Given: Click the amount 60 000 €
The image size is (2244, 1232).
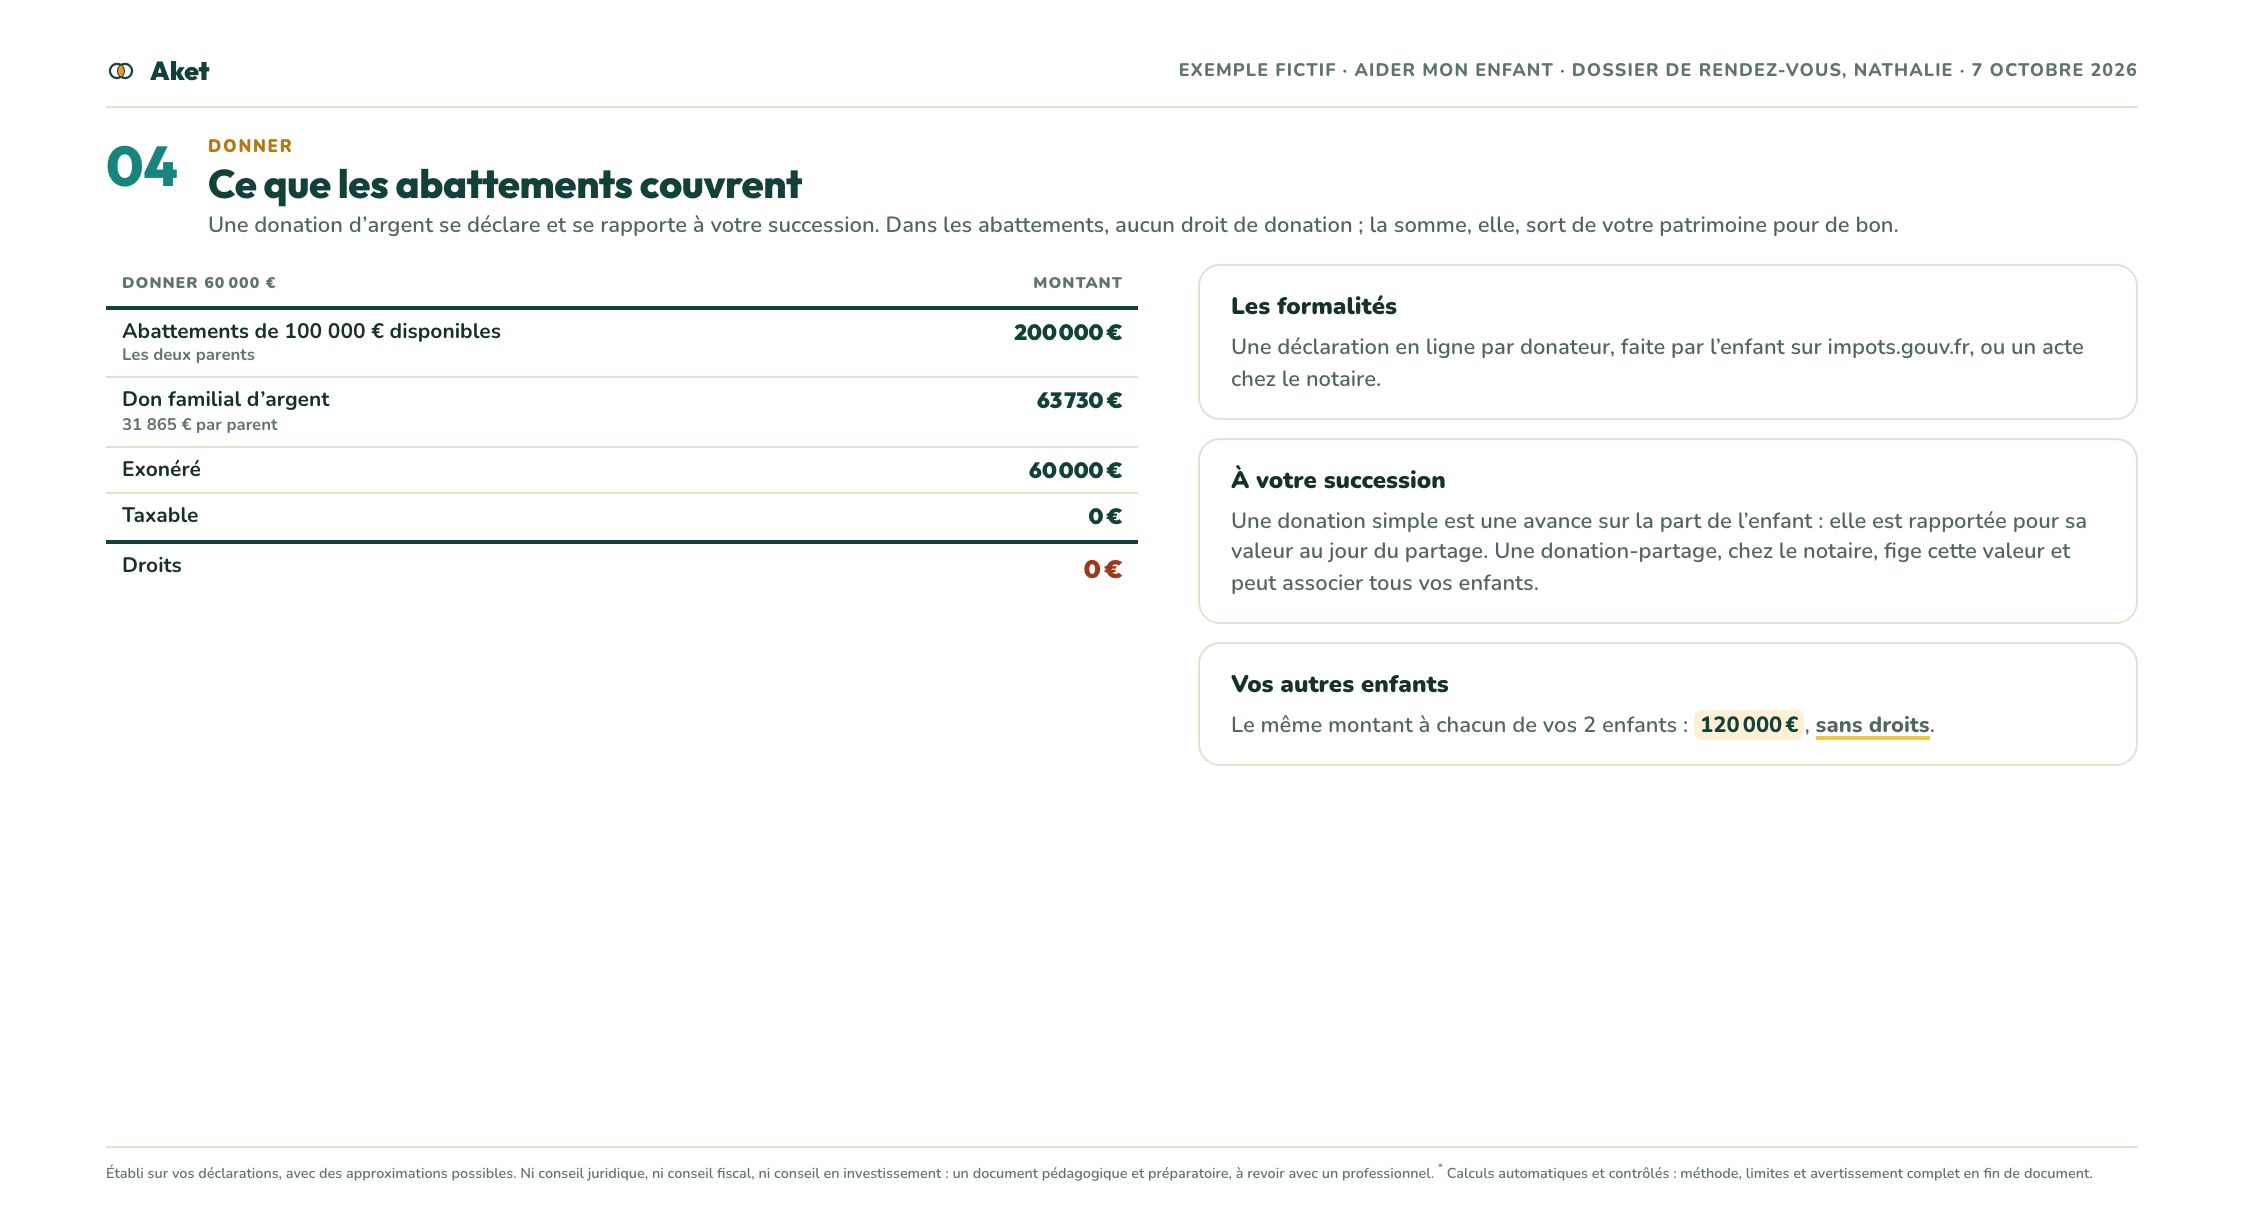Looking at the screenshot, I should (x=1075, y=471).
